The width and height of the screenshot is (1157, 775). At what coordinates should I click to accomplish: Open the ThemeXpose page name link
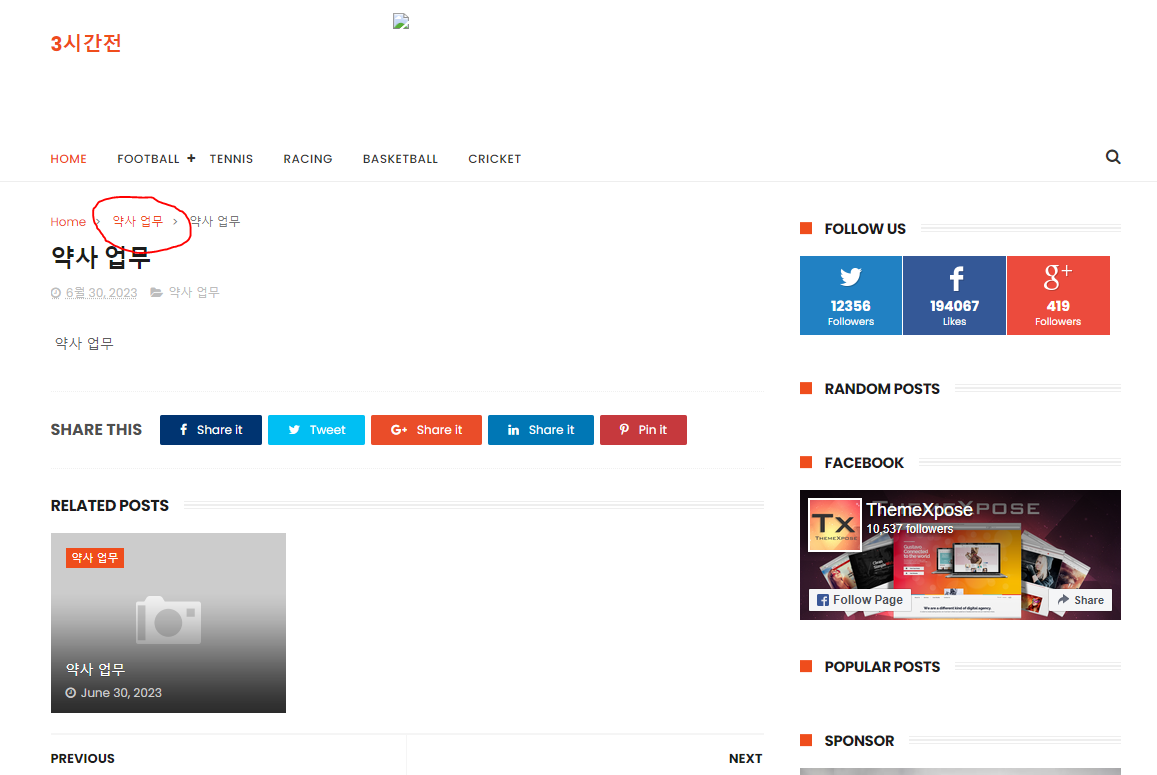(x=919, y=509)
